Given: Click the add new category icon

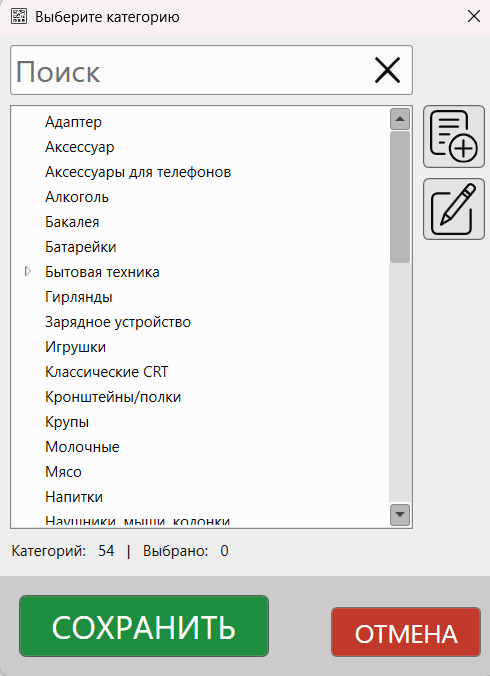Looking at the screenshot, I should (454, 137).
